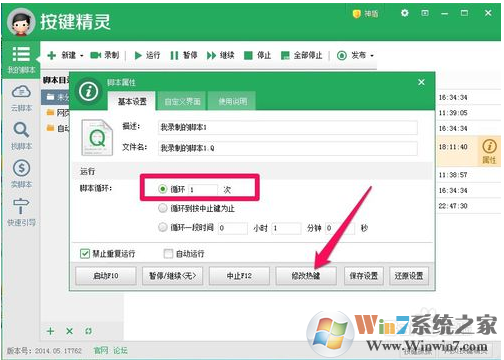504x360 pixels.
Task: Close the 脚本属性 dialog
Action: click(421, 82)
